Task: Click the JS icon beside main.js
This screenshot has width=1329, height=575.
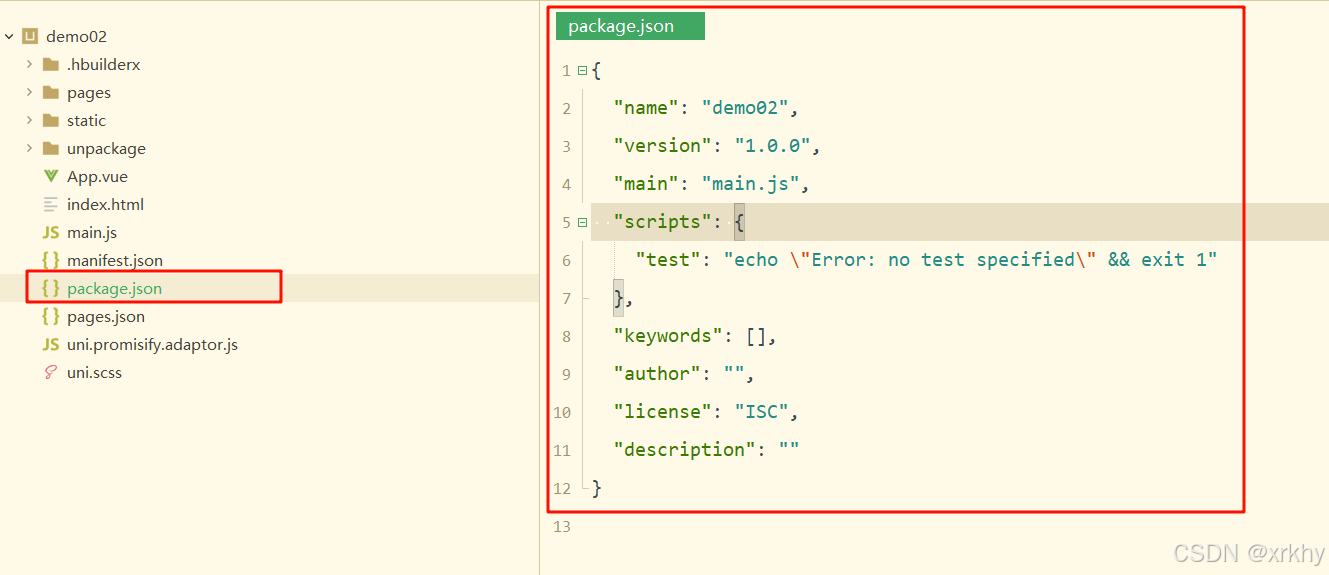Action: coord(51,233)
